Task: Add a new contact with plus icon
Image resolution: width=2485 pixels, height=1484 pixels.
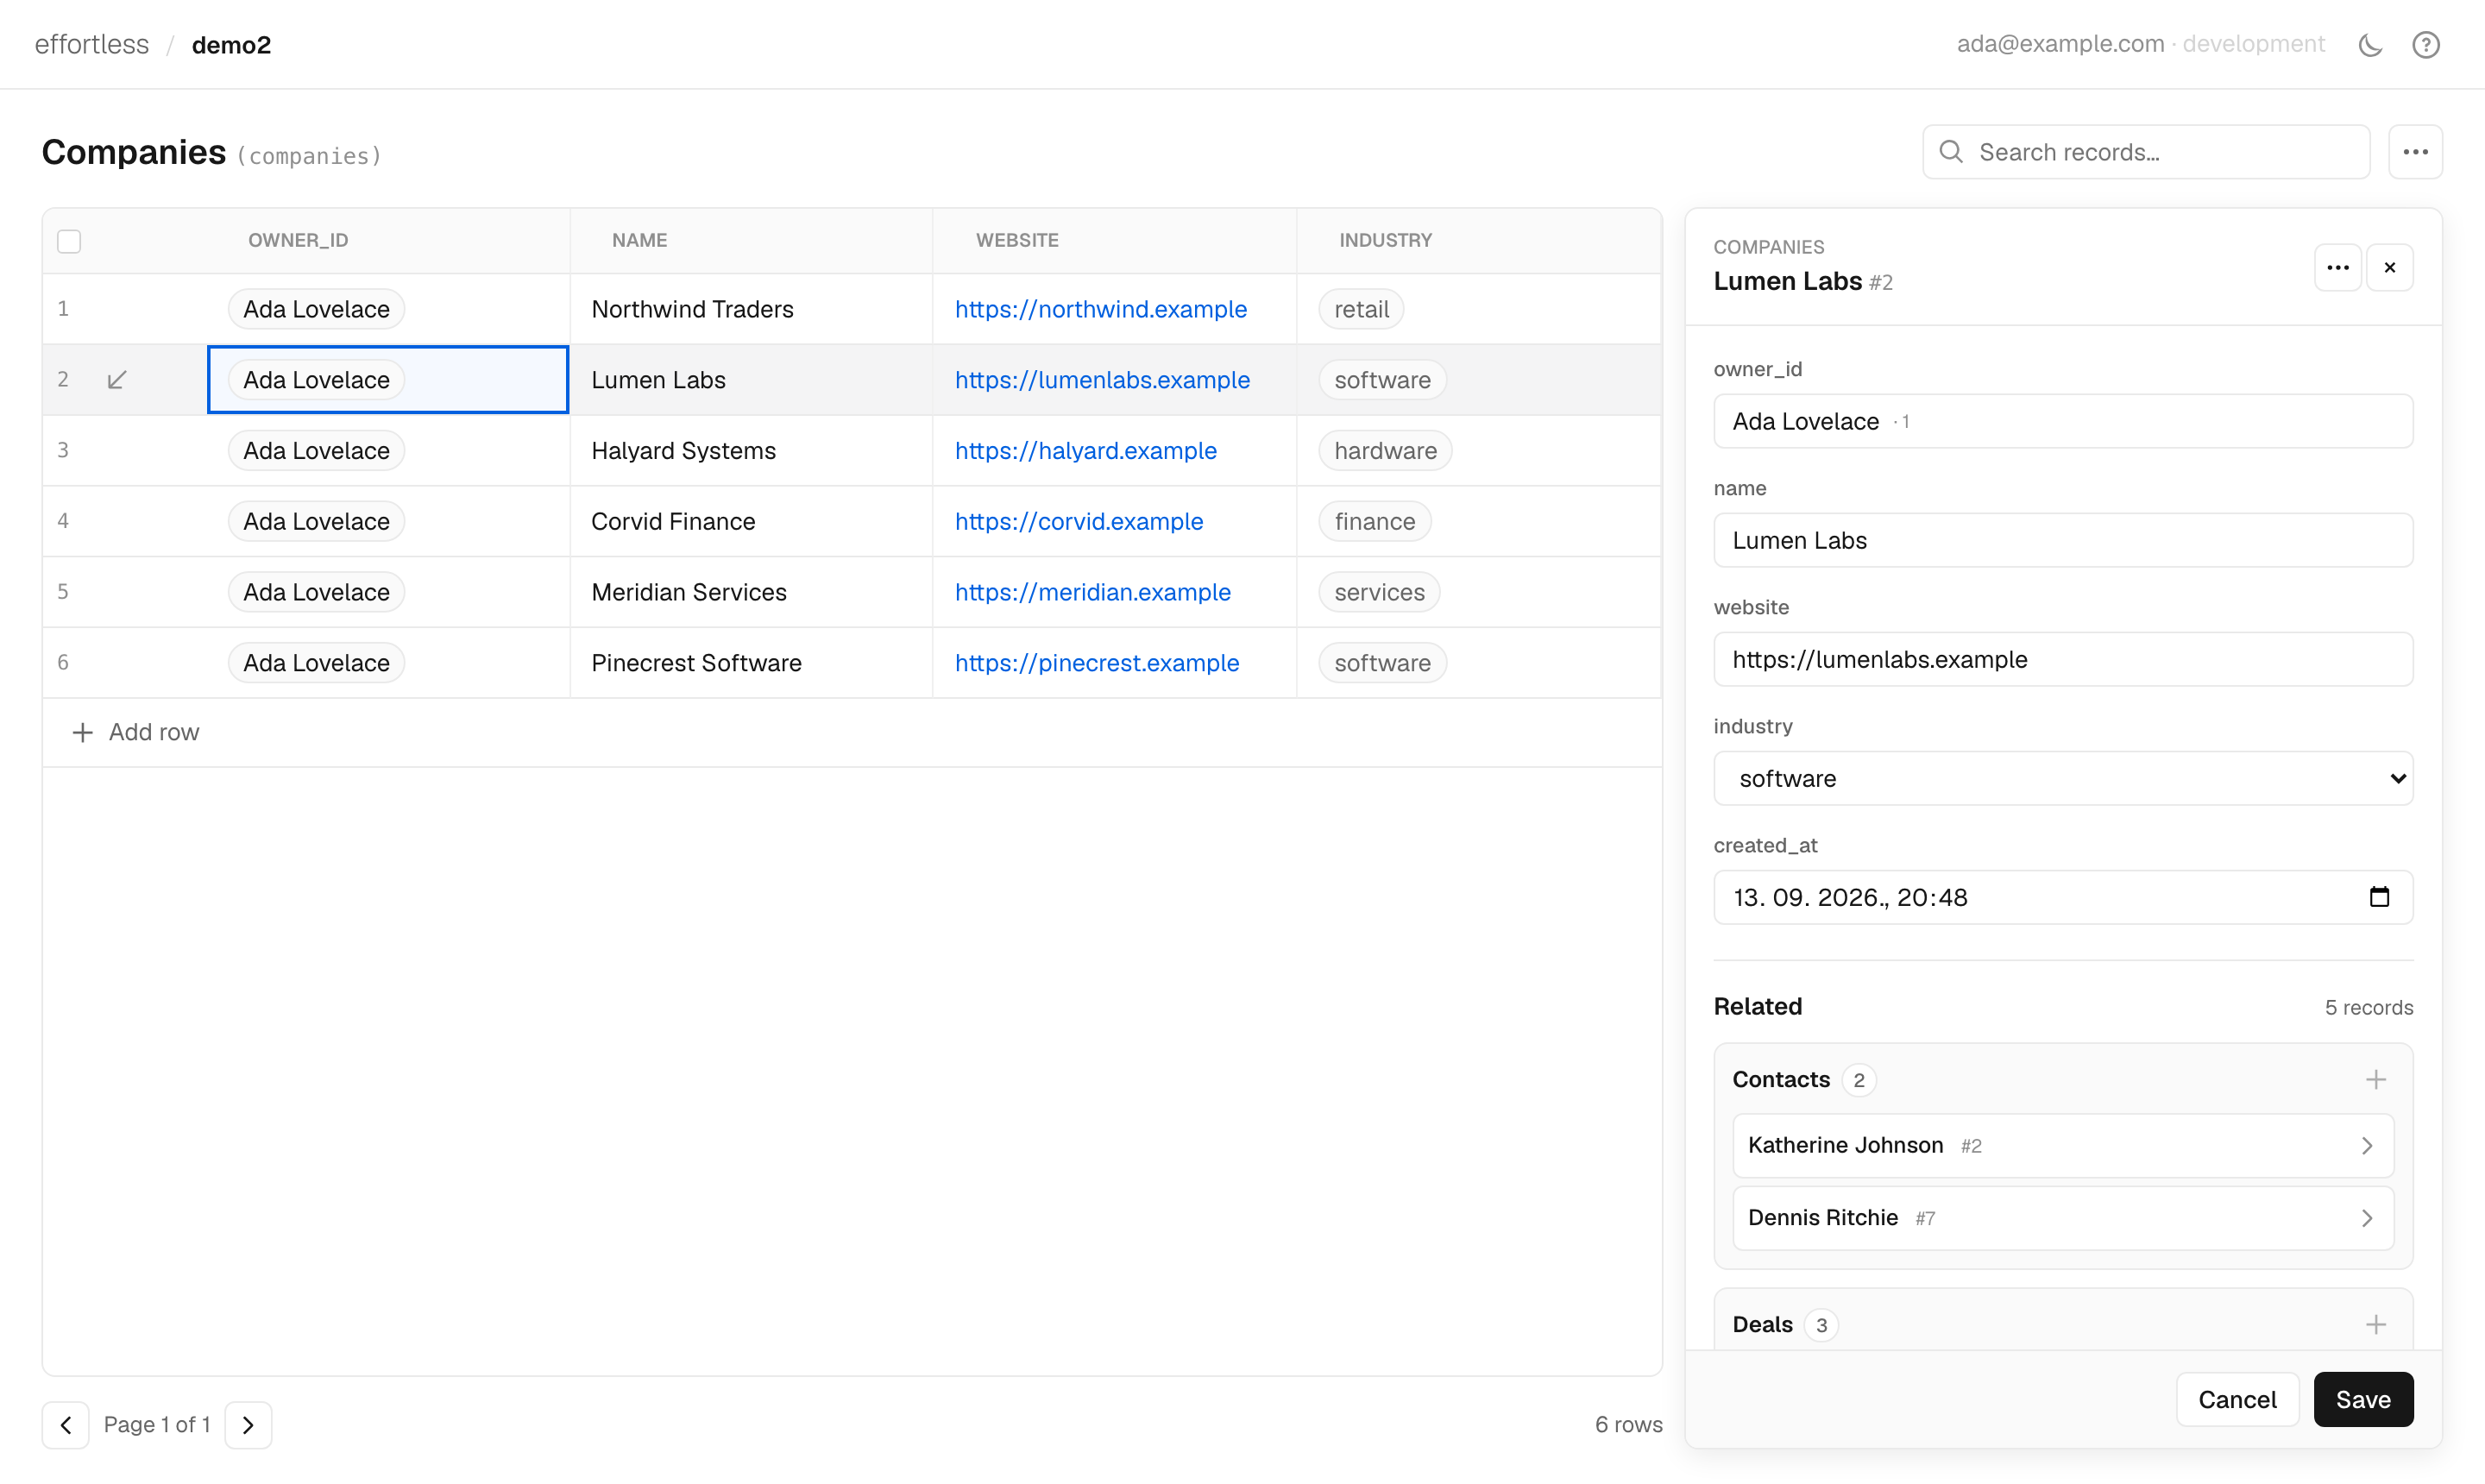Action: pos(2375,1079)
